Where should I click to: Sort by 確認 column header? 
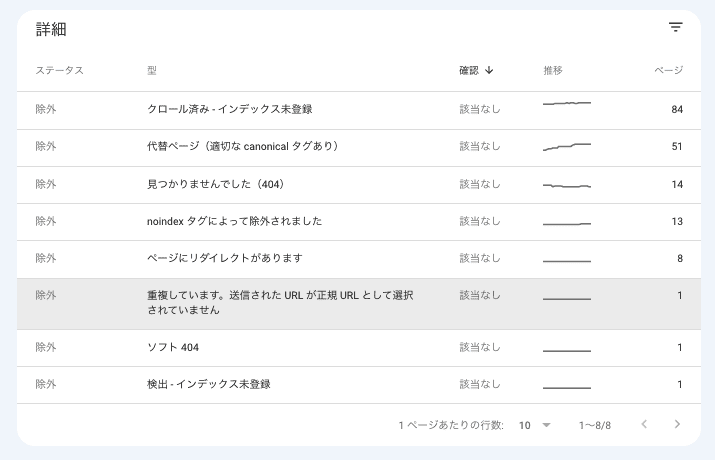coord(469,70)
